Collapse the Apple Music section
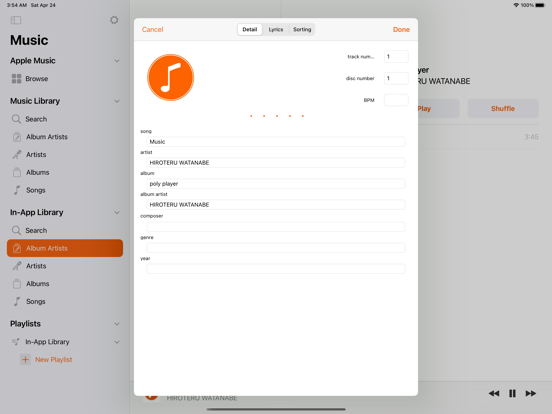The height and width of the screenshot is (414, 552). pyautogui.click(x=117, y=61)
